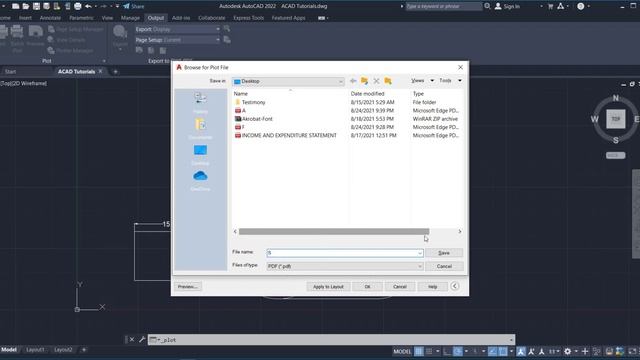Click the scroll right arrow of file list

pyautogui.click(x=460, y=231)
